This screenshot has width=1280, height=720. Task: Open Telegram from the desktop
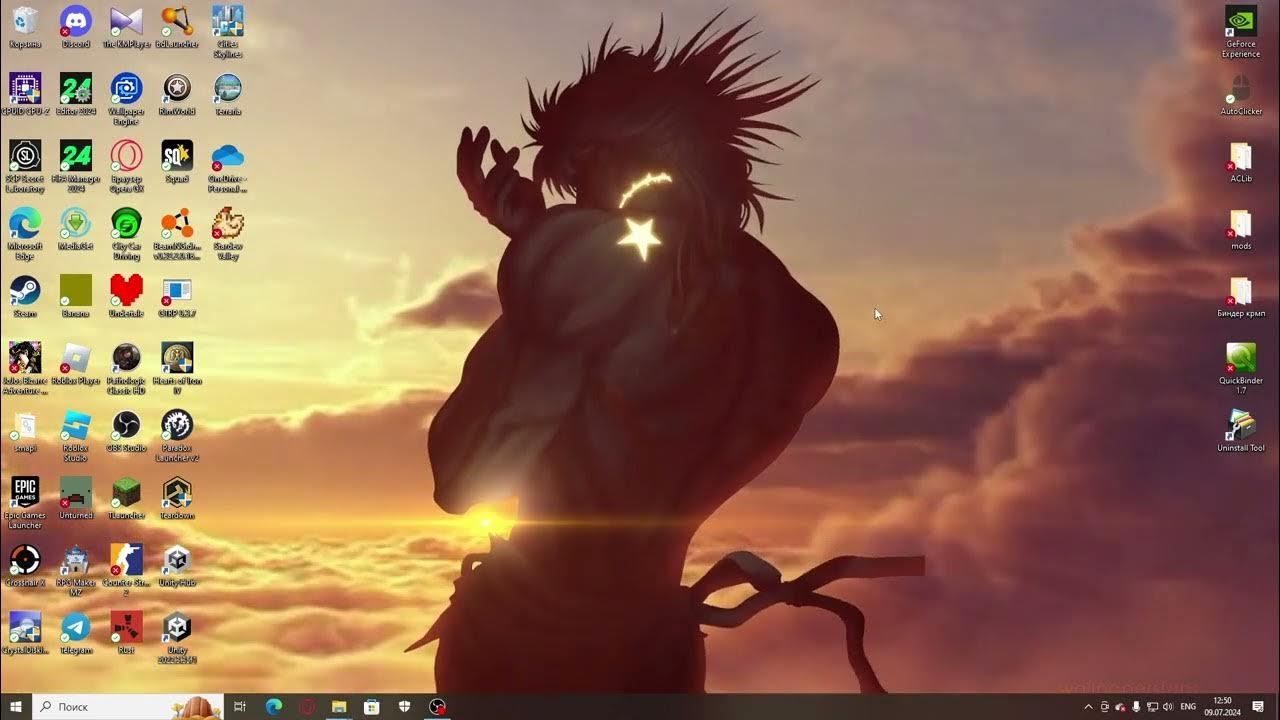pyautogui.click(x=76, y=632)
